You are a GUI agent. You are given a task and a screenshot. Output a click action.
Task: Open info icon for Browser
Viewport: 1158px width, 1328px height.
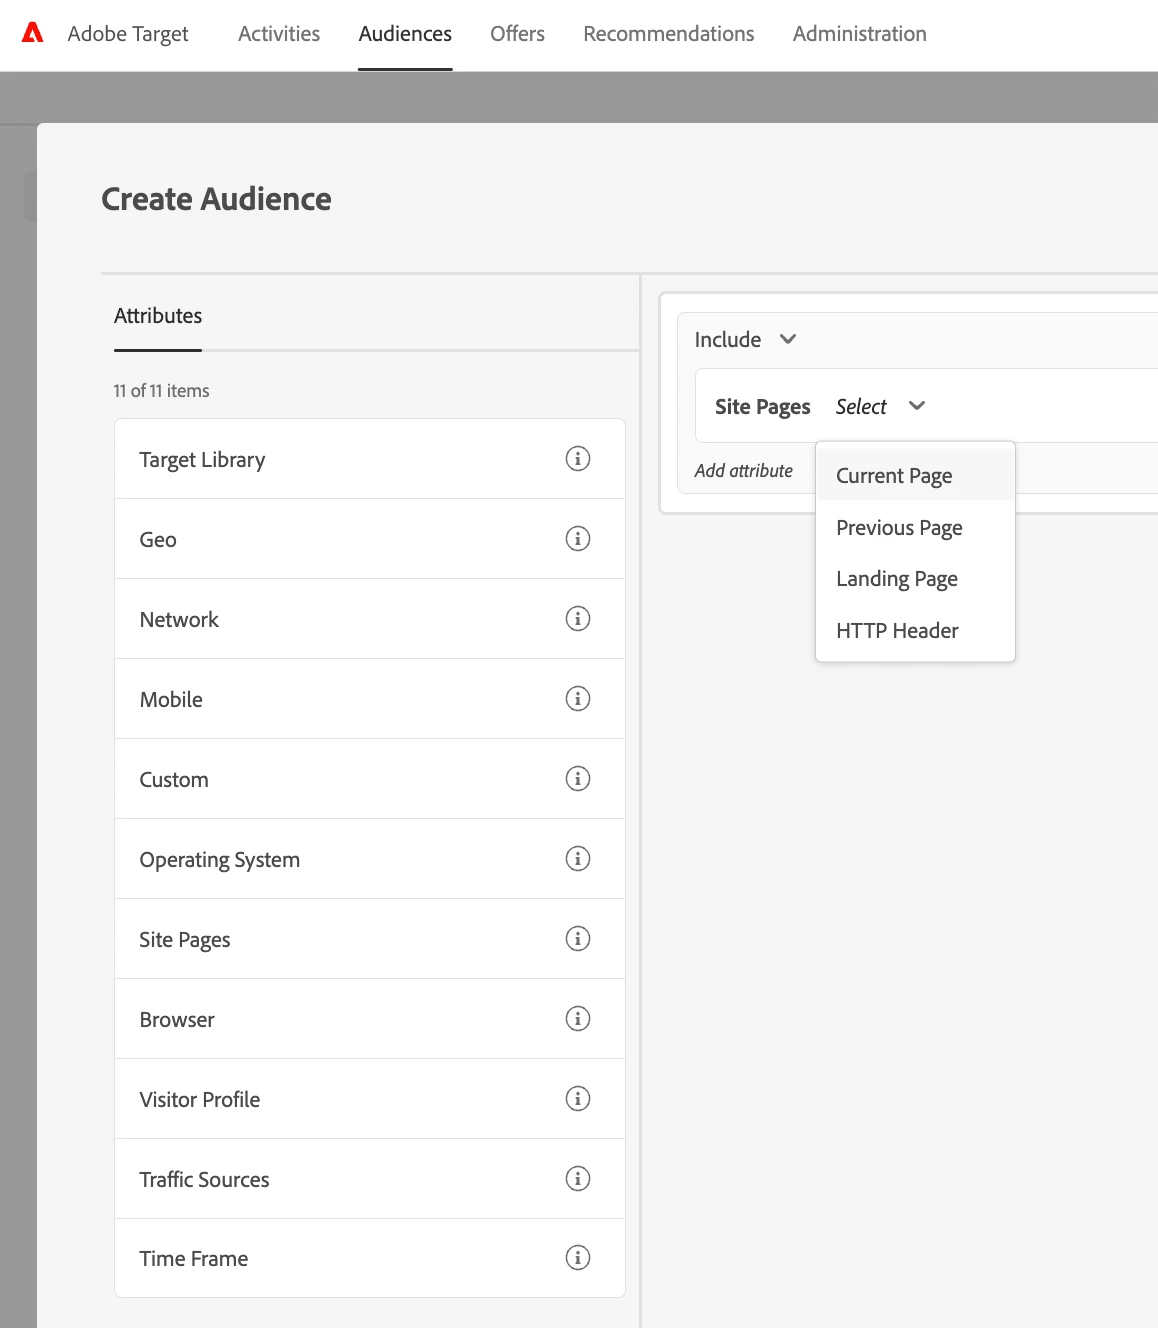pos(578,1019)
